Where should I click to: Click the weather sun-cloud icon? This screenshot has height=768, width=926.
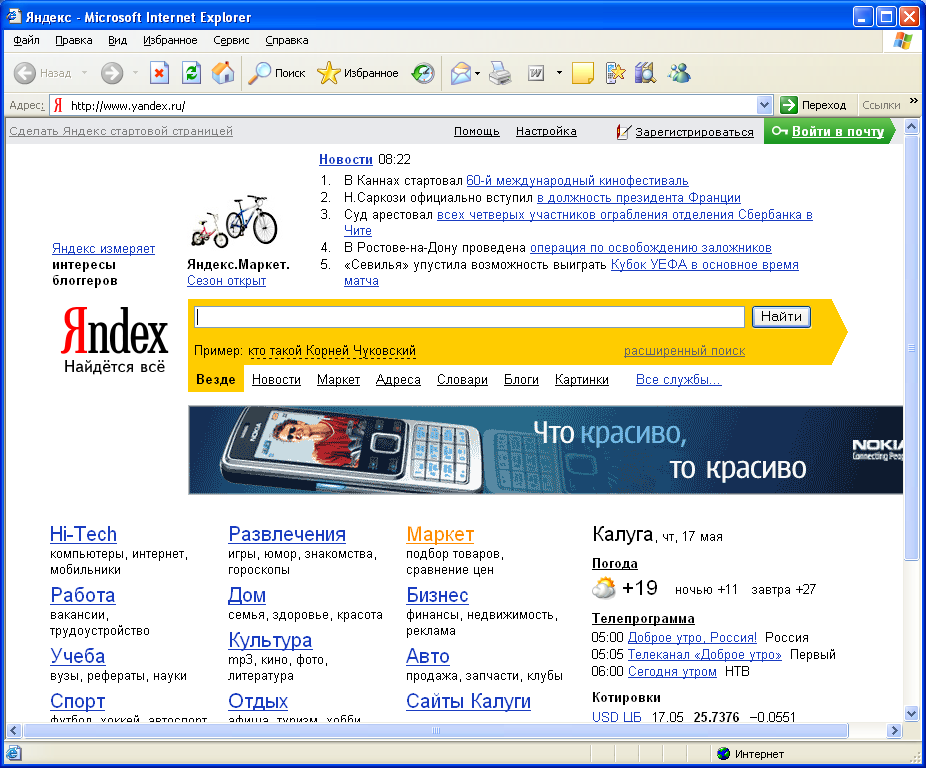pyautogui.click(x=604, y=588)
